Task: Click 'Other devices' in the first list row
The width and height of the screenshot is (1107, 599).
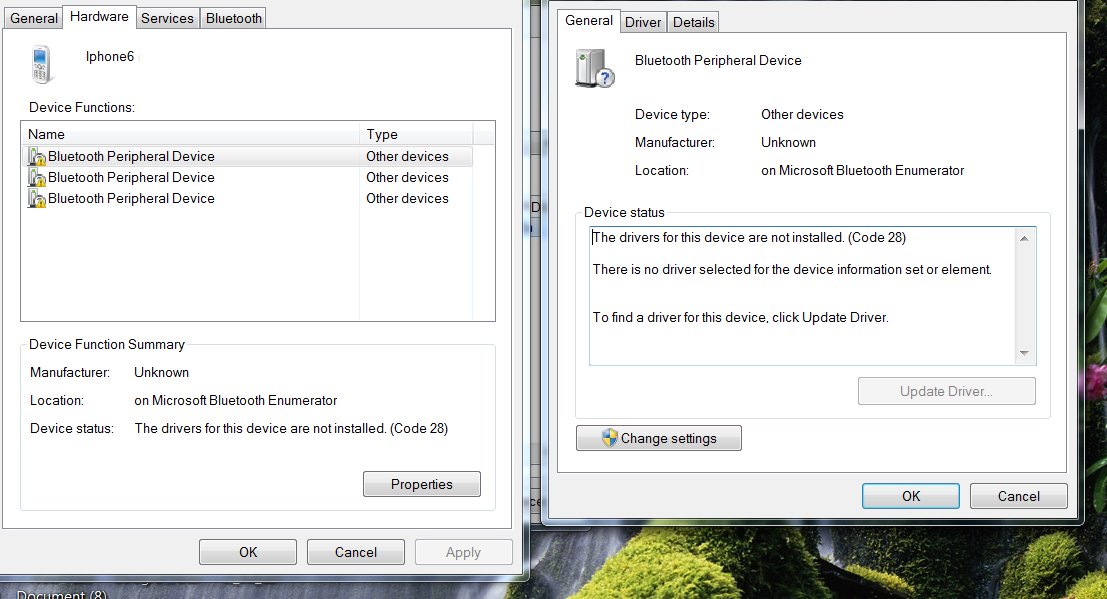Action: click(x=407, y=156)
